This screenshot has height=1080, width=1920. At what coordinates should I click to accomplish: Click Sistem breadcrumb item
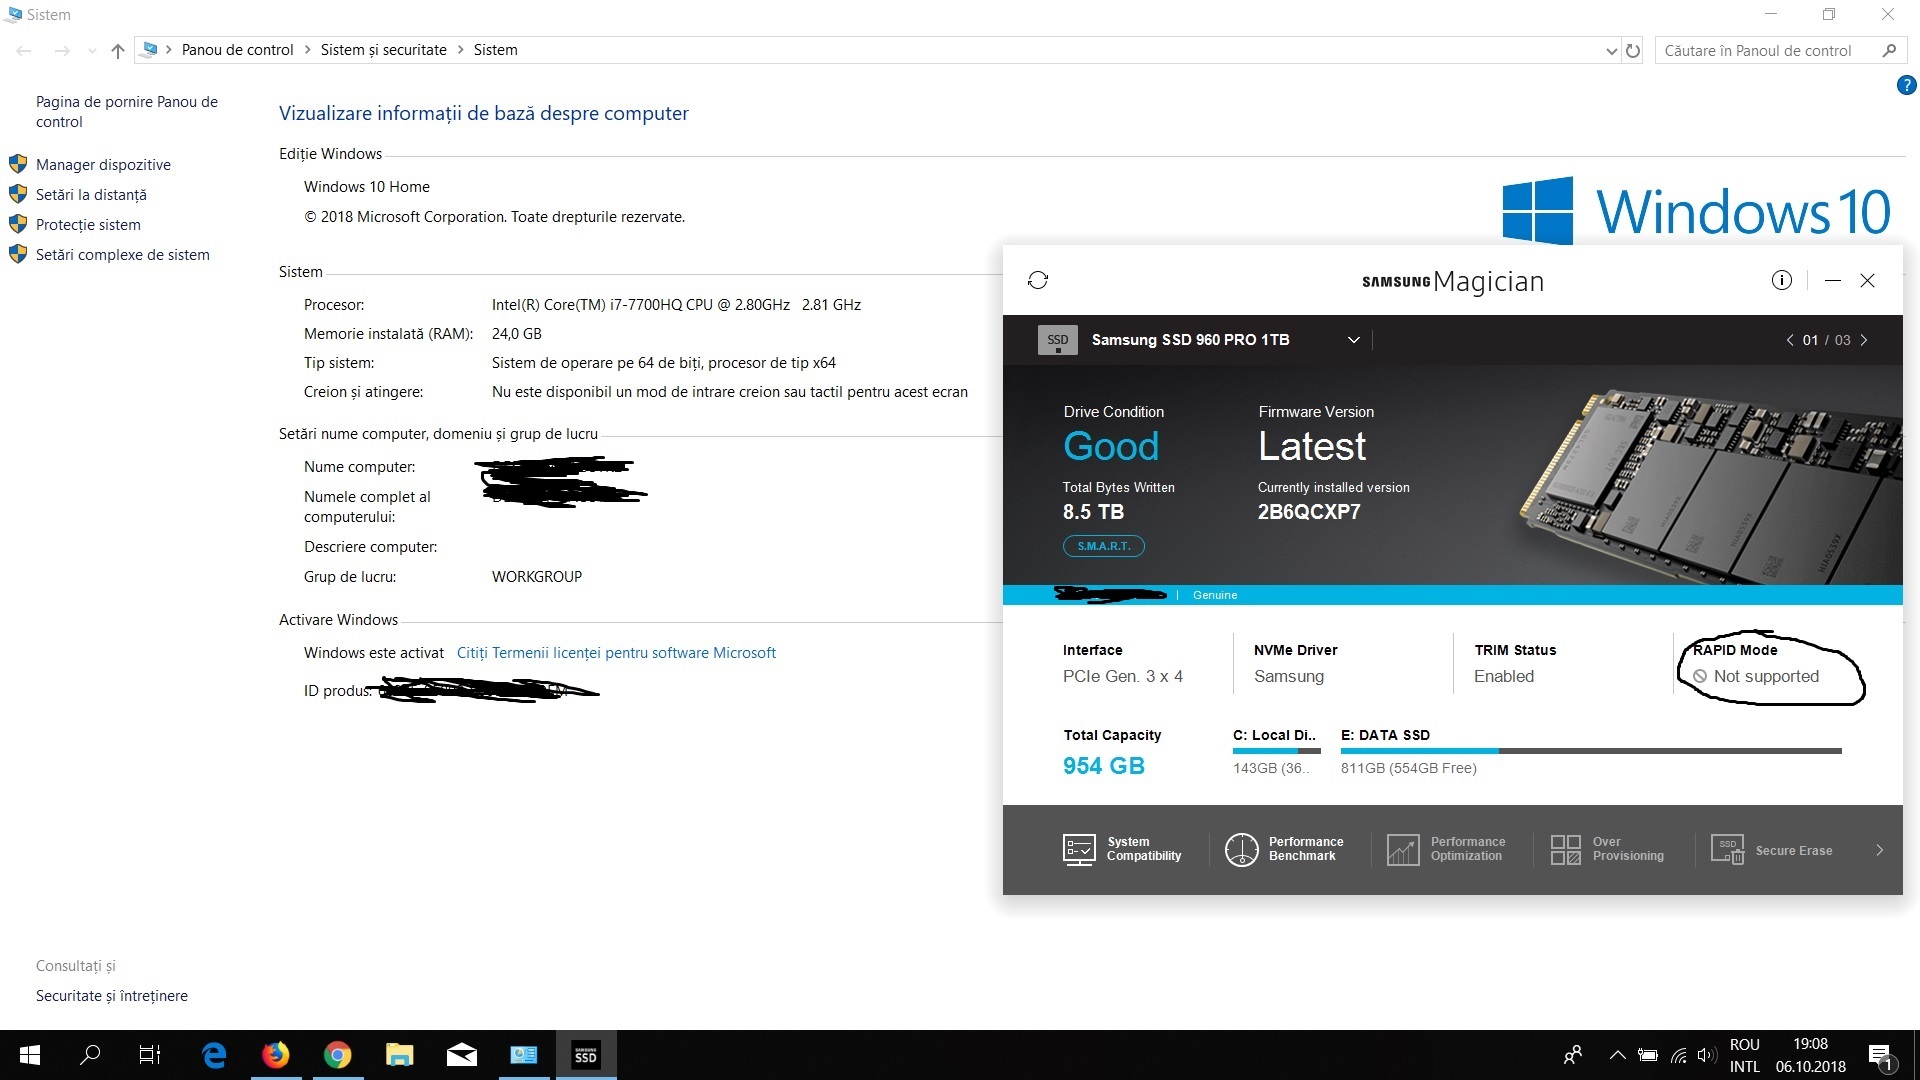tap(495, 50)
